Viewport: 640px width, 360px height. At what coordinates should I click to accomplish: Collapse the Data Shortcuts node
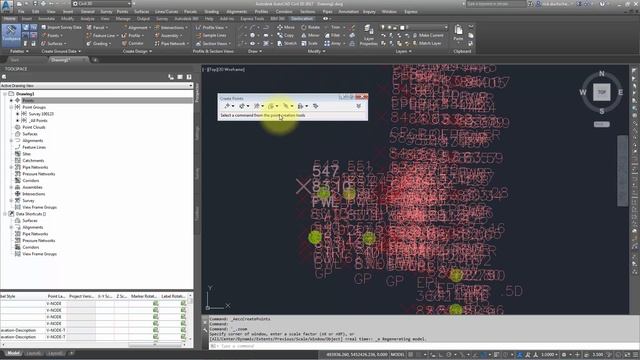point(5,214)
